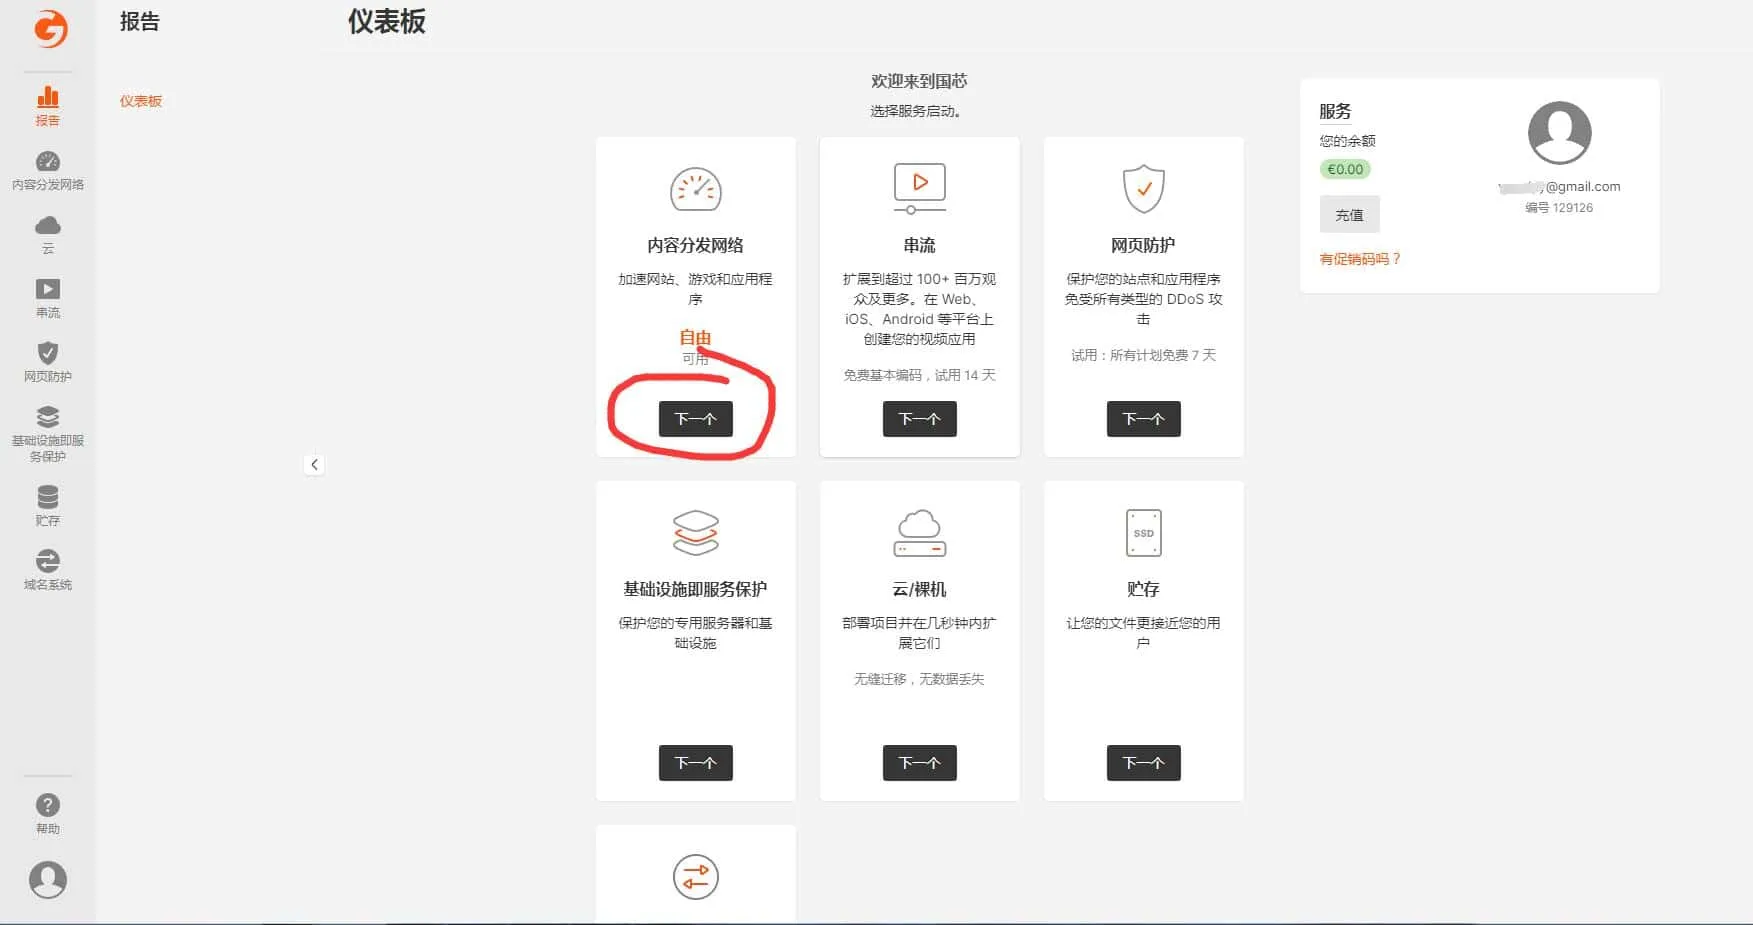Click the SSD icon on 贮存 card
This screenshot has height=925, width=1753.
(x=1144, y=532)
